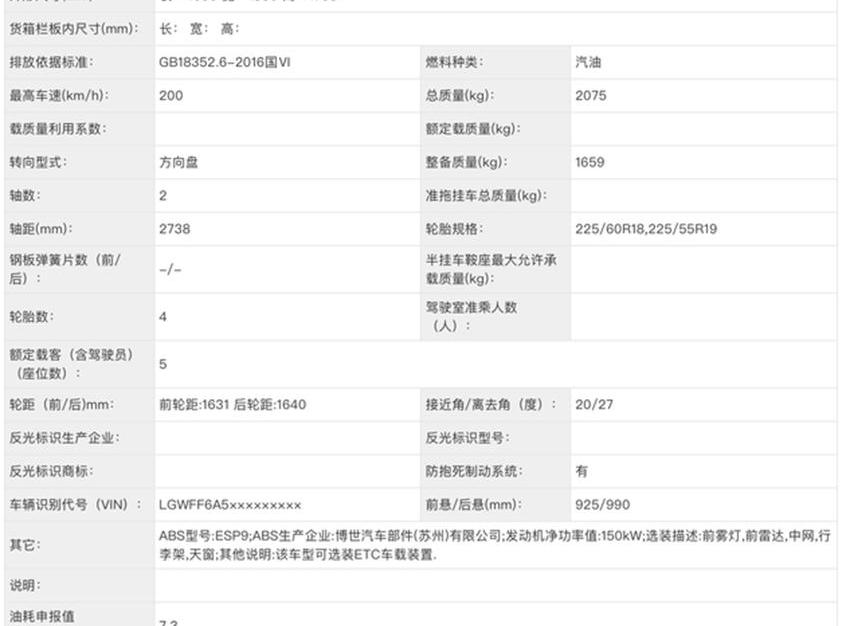Click the 货箱栏板内尺寸(mm) label
Viewport: 846px width, 626px height.
[x=73, y=29]
